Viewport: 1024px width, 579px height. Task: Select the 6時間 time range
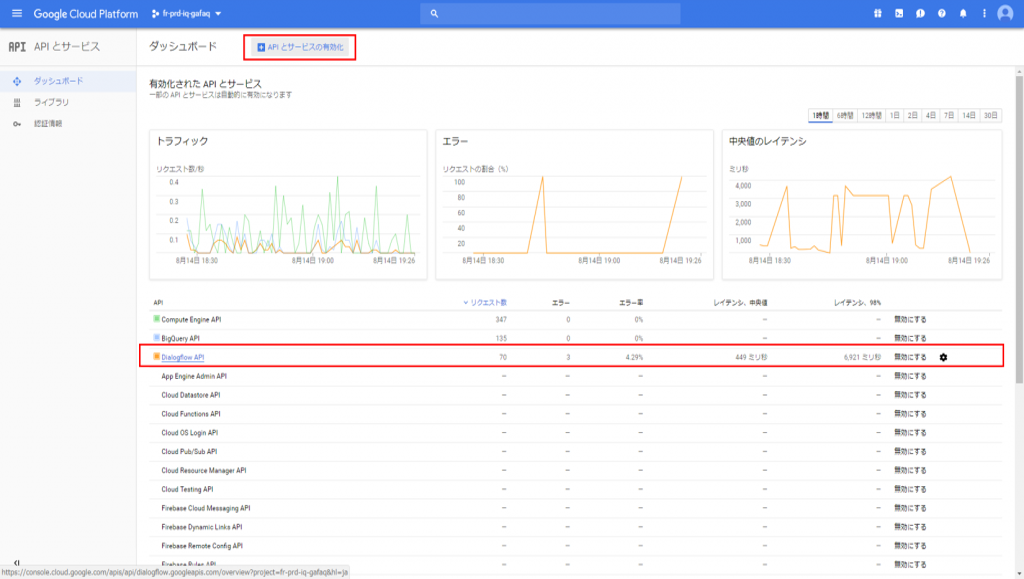[x=845, y=116]
